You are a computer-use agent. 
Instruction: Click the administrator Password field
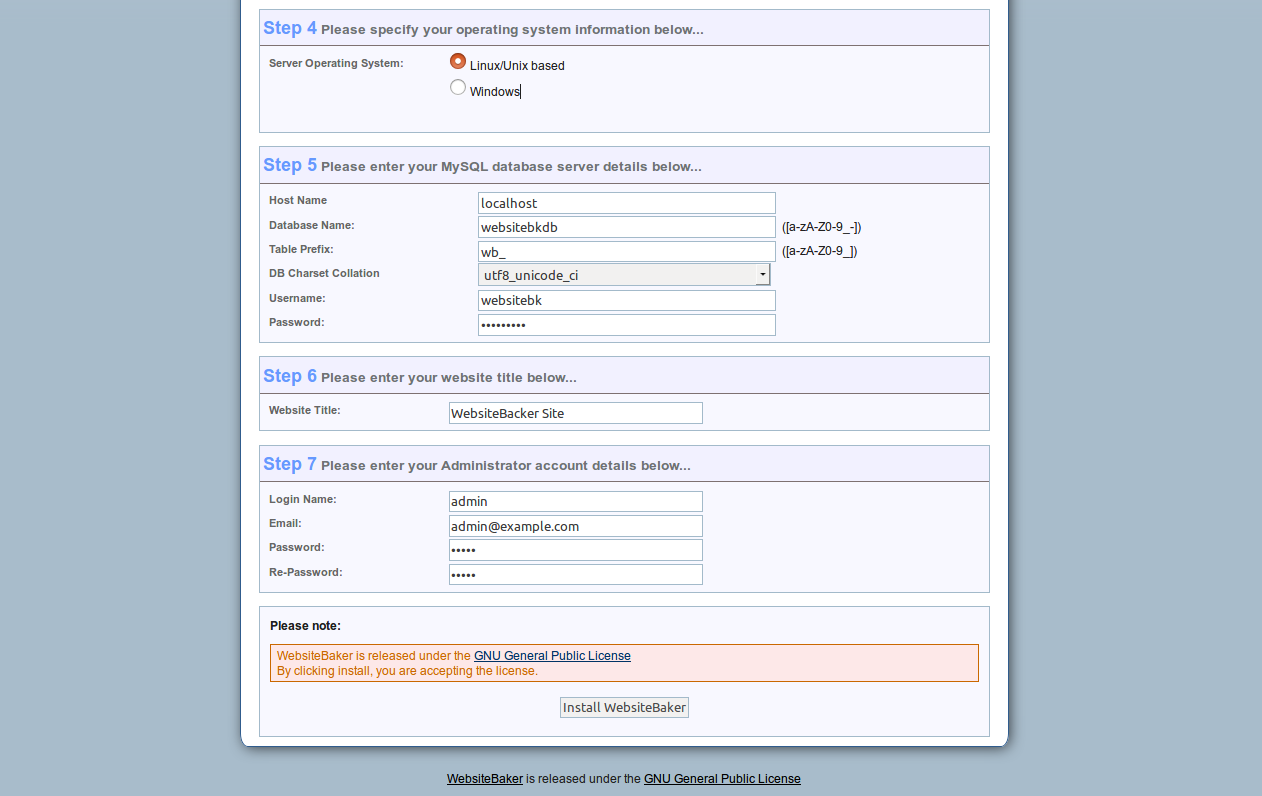[576, 550]
